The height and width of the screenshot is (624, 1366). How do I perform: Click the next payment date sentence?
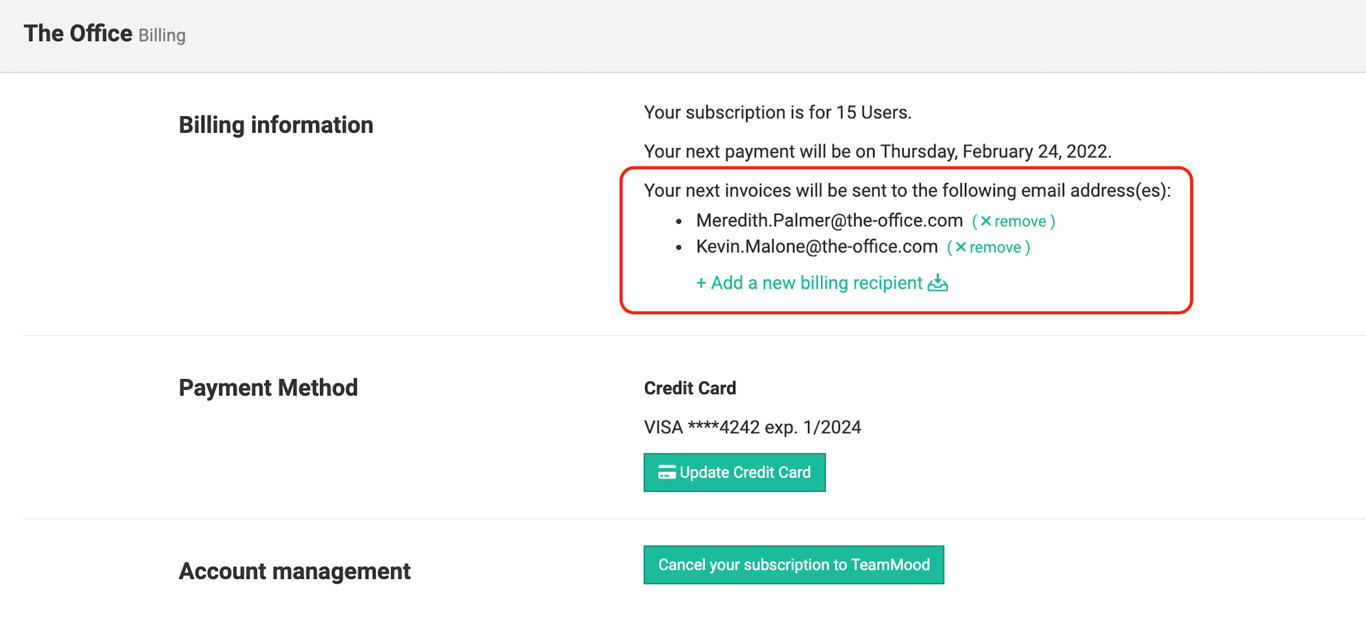click(x=877, y=152)
